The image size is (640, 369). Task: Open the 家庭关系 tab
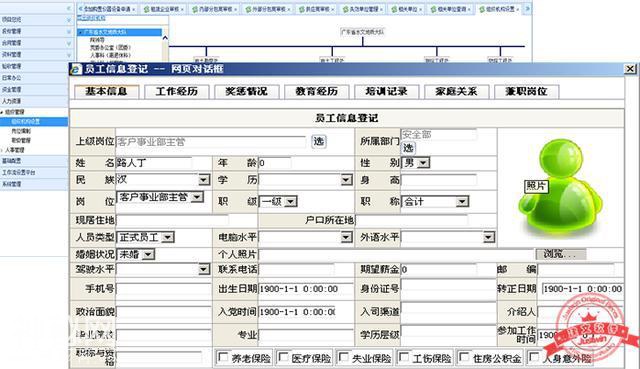456,91
